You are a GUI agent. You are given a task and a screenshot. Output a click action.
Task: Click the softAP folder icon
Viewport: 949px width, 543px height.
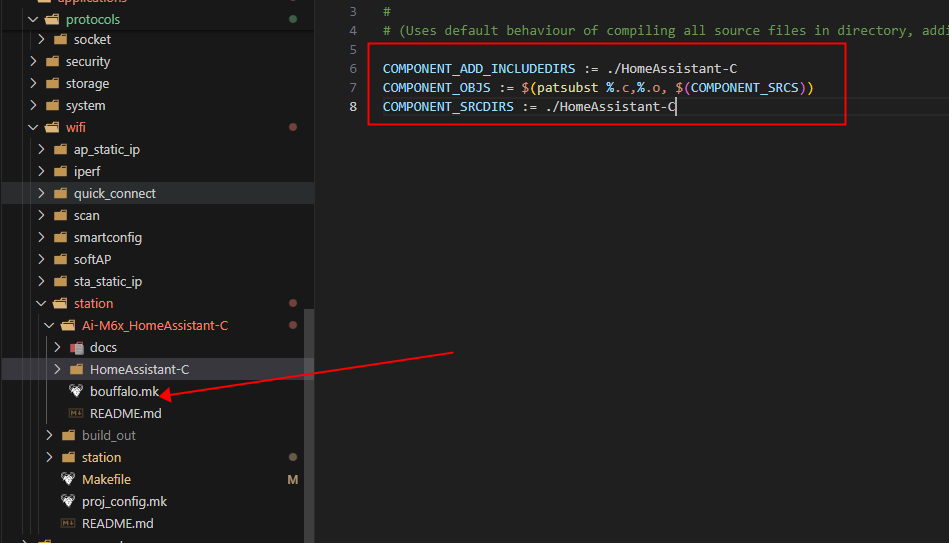point(60,259)
